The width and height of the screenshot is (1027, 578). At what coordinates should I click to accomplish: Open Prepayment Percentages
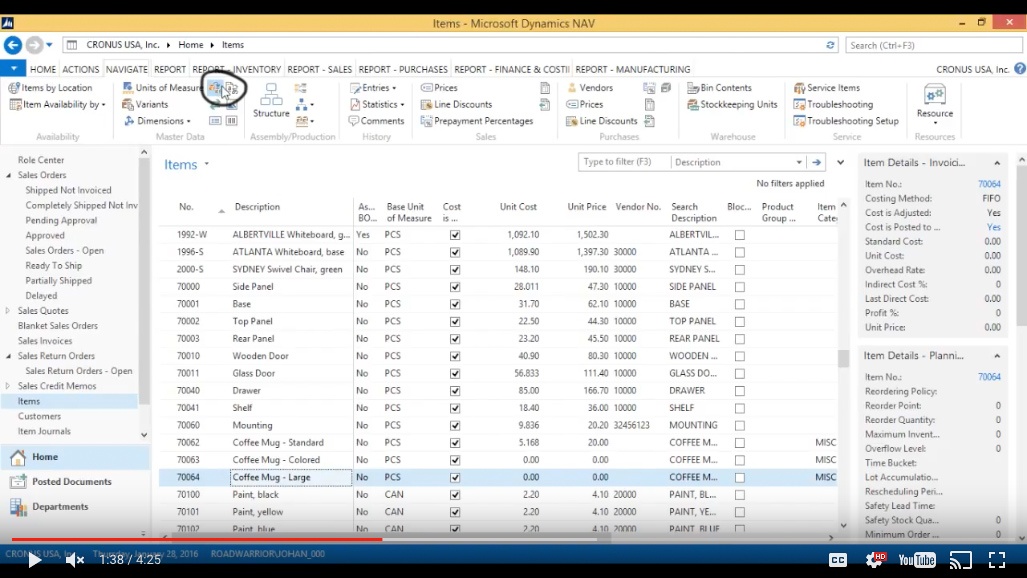[477, 121]
